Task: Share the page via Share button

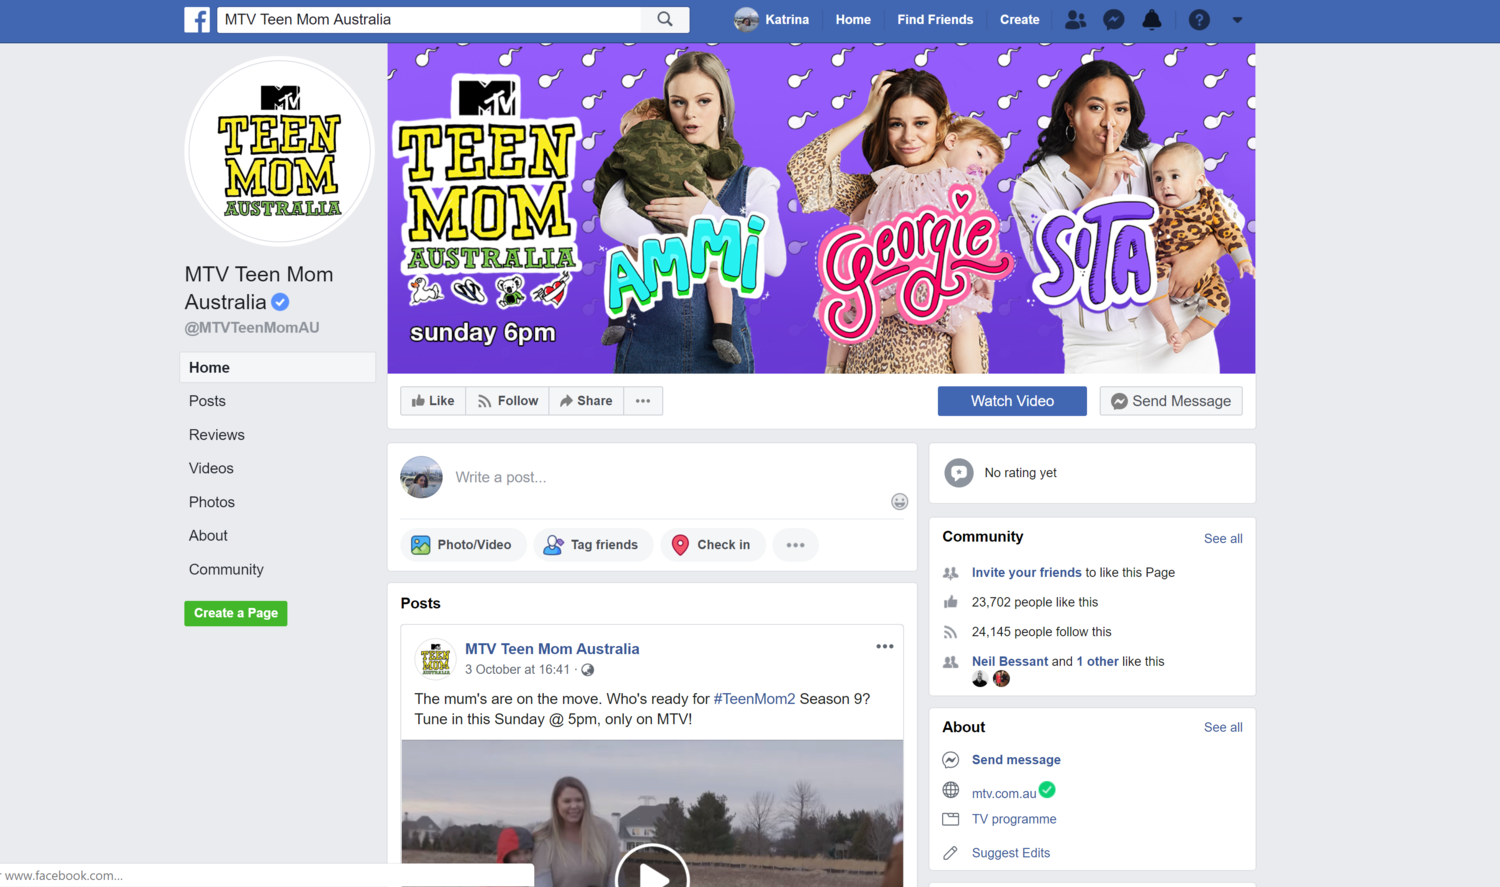Action: pyautogui.click(x=586, y=401)
